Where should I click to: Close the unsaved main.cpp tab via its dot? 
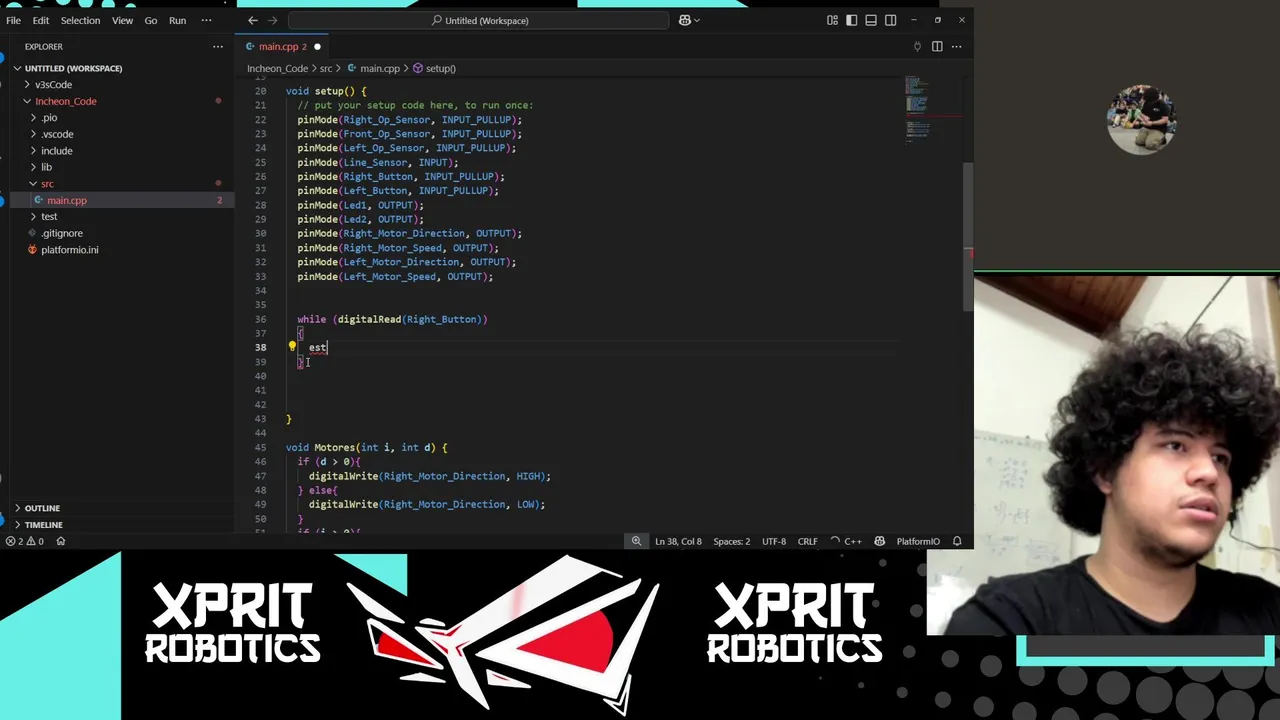pos(317,46)
